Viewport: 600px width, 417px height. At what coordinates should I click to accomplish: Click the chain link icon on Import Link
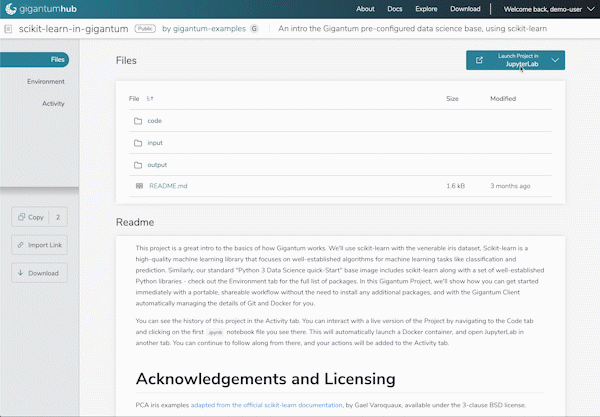point(21,245)
